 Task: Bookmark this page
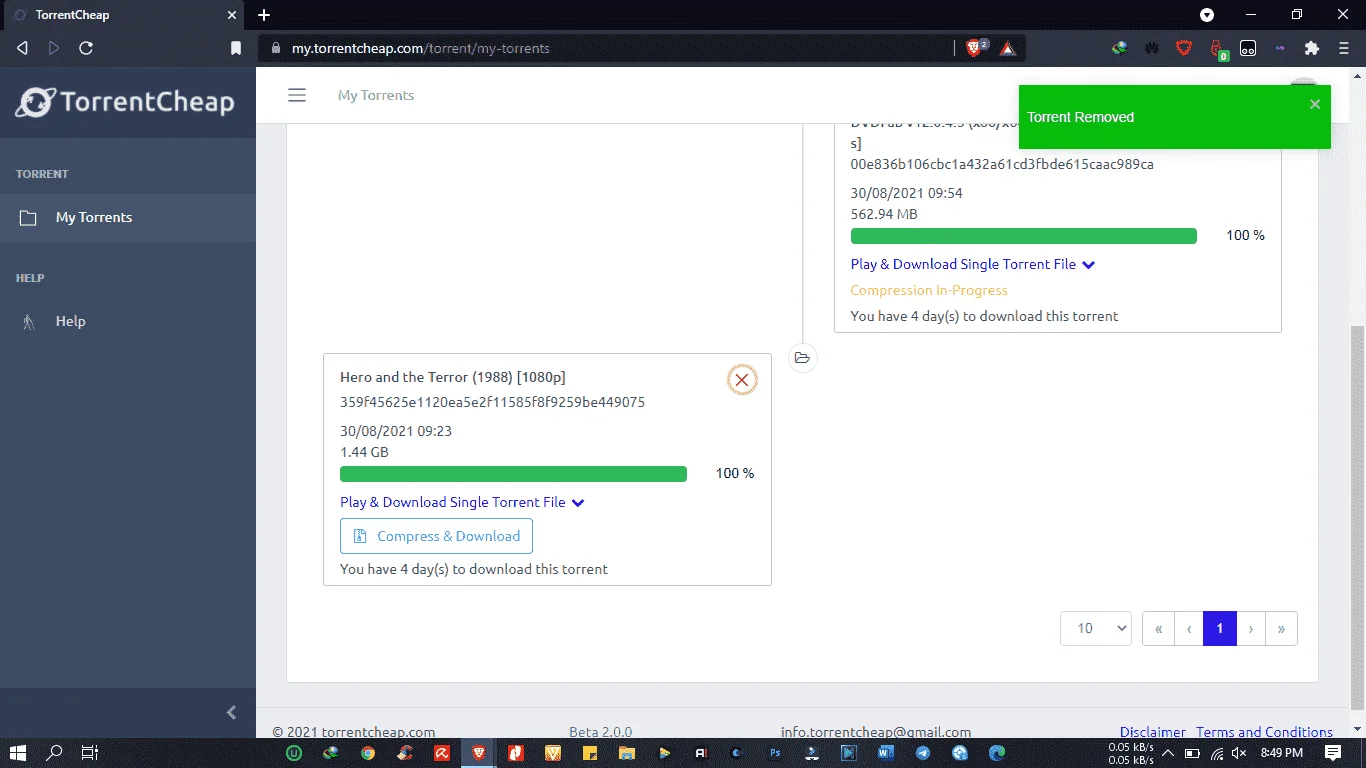pyautogui.click(x=236, y=48)
